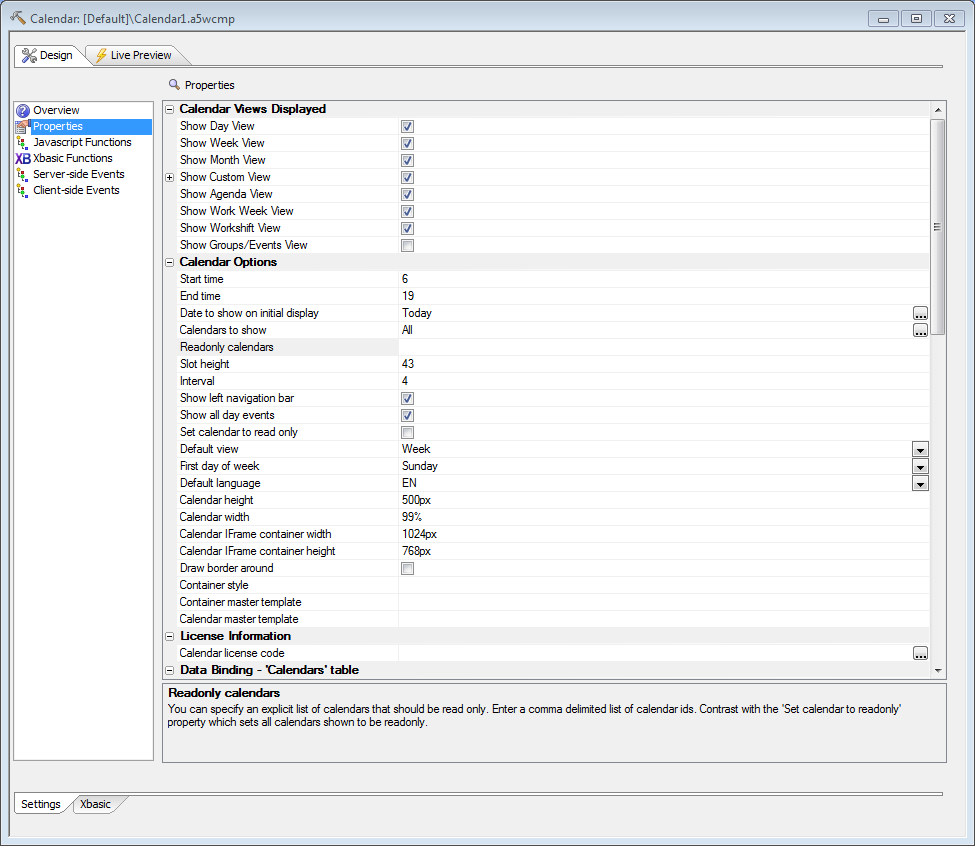This screenshot has width=975, height=846.
Task: Click the Interval value field
Action: click(x=663, y=381)
